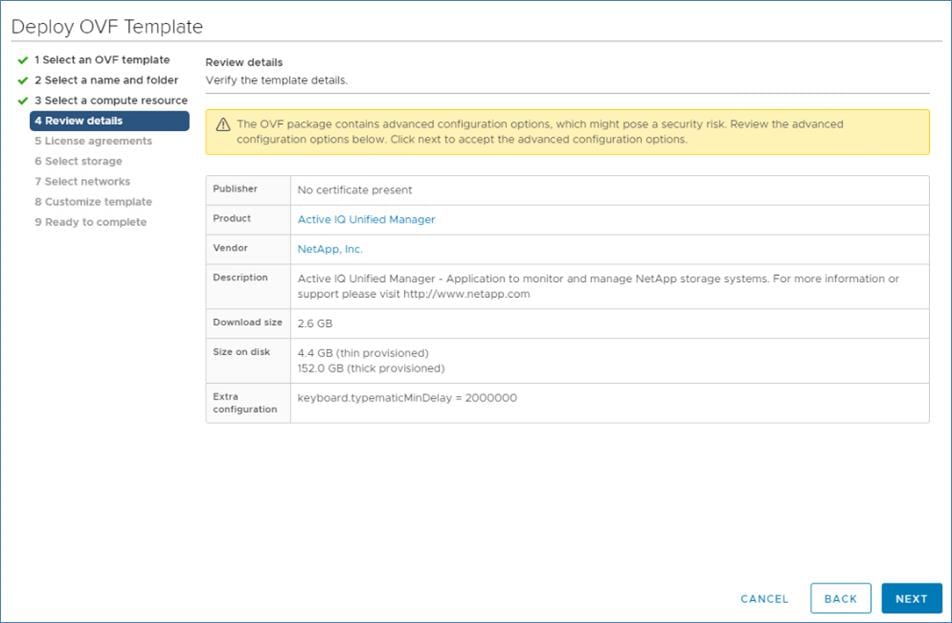
Task: Click 'Verify the template details.' text
Action: pyautogui.click(x=276, y=80)
